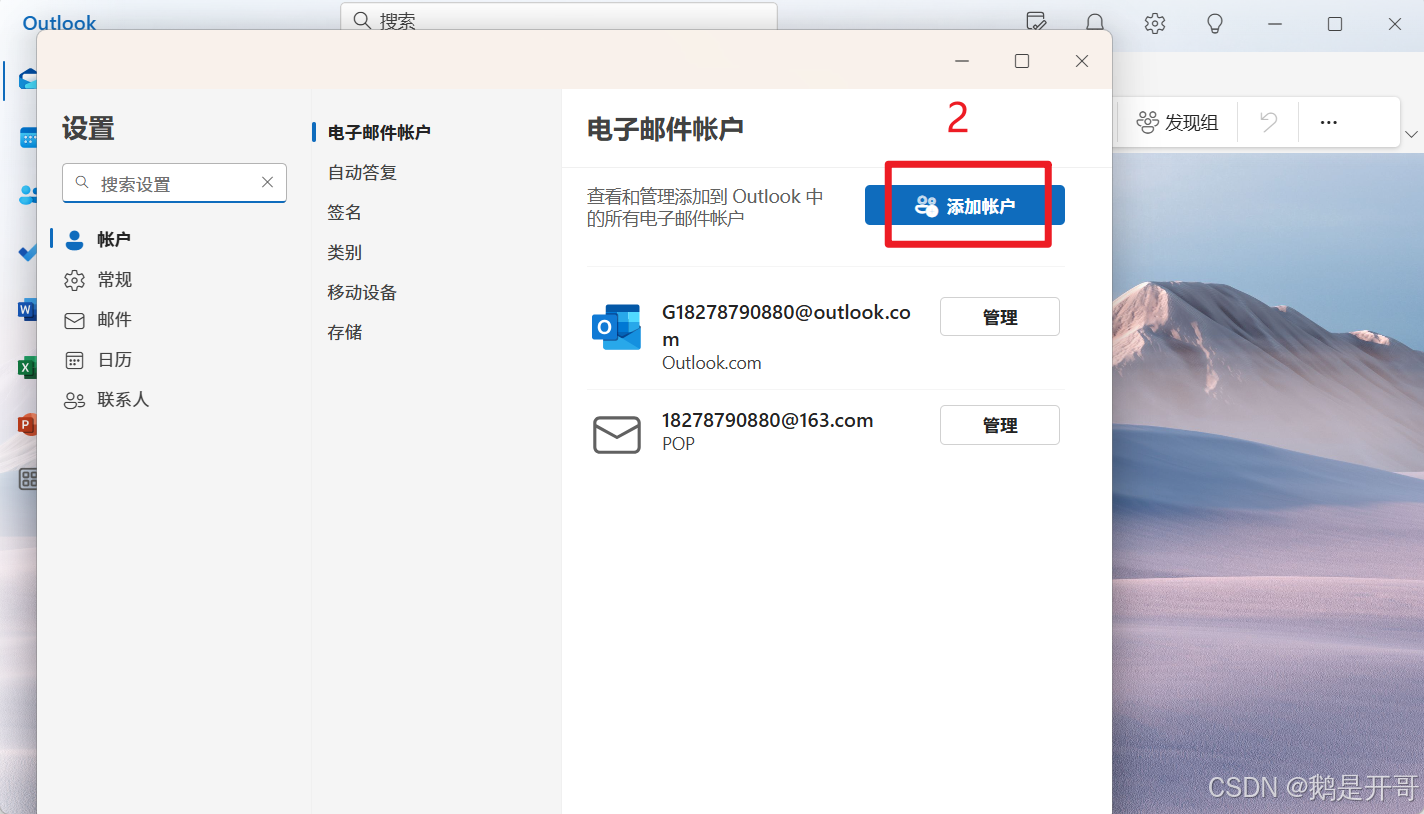1424x814 pixels.
Task: Select the 自动答复 sub-menu item
Action: [362, 172]
